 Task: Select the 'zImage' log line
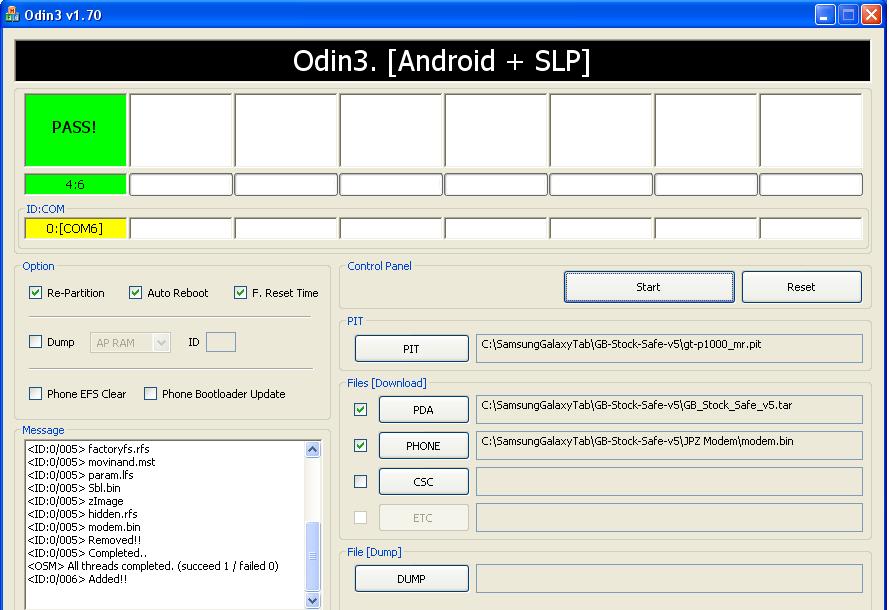click(x=75, y=501)
